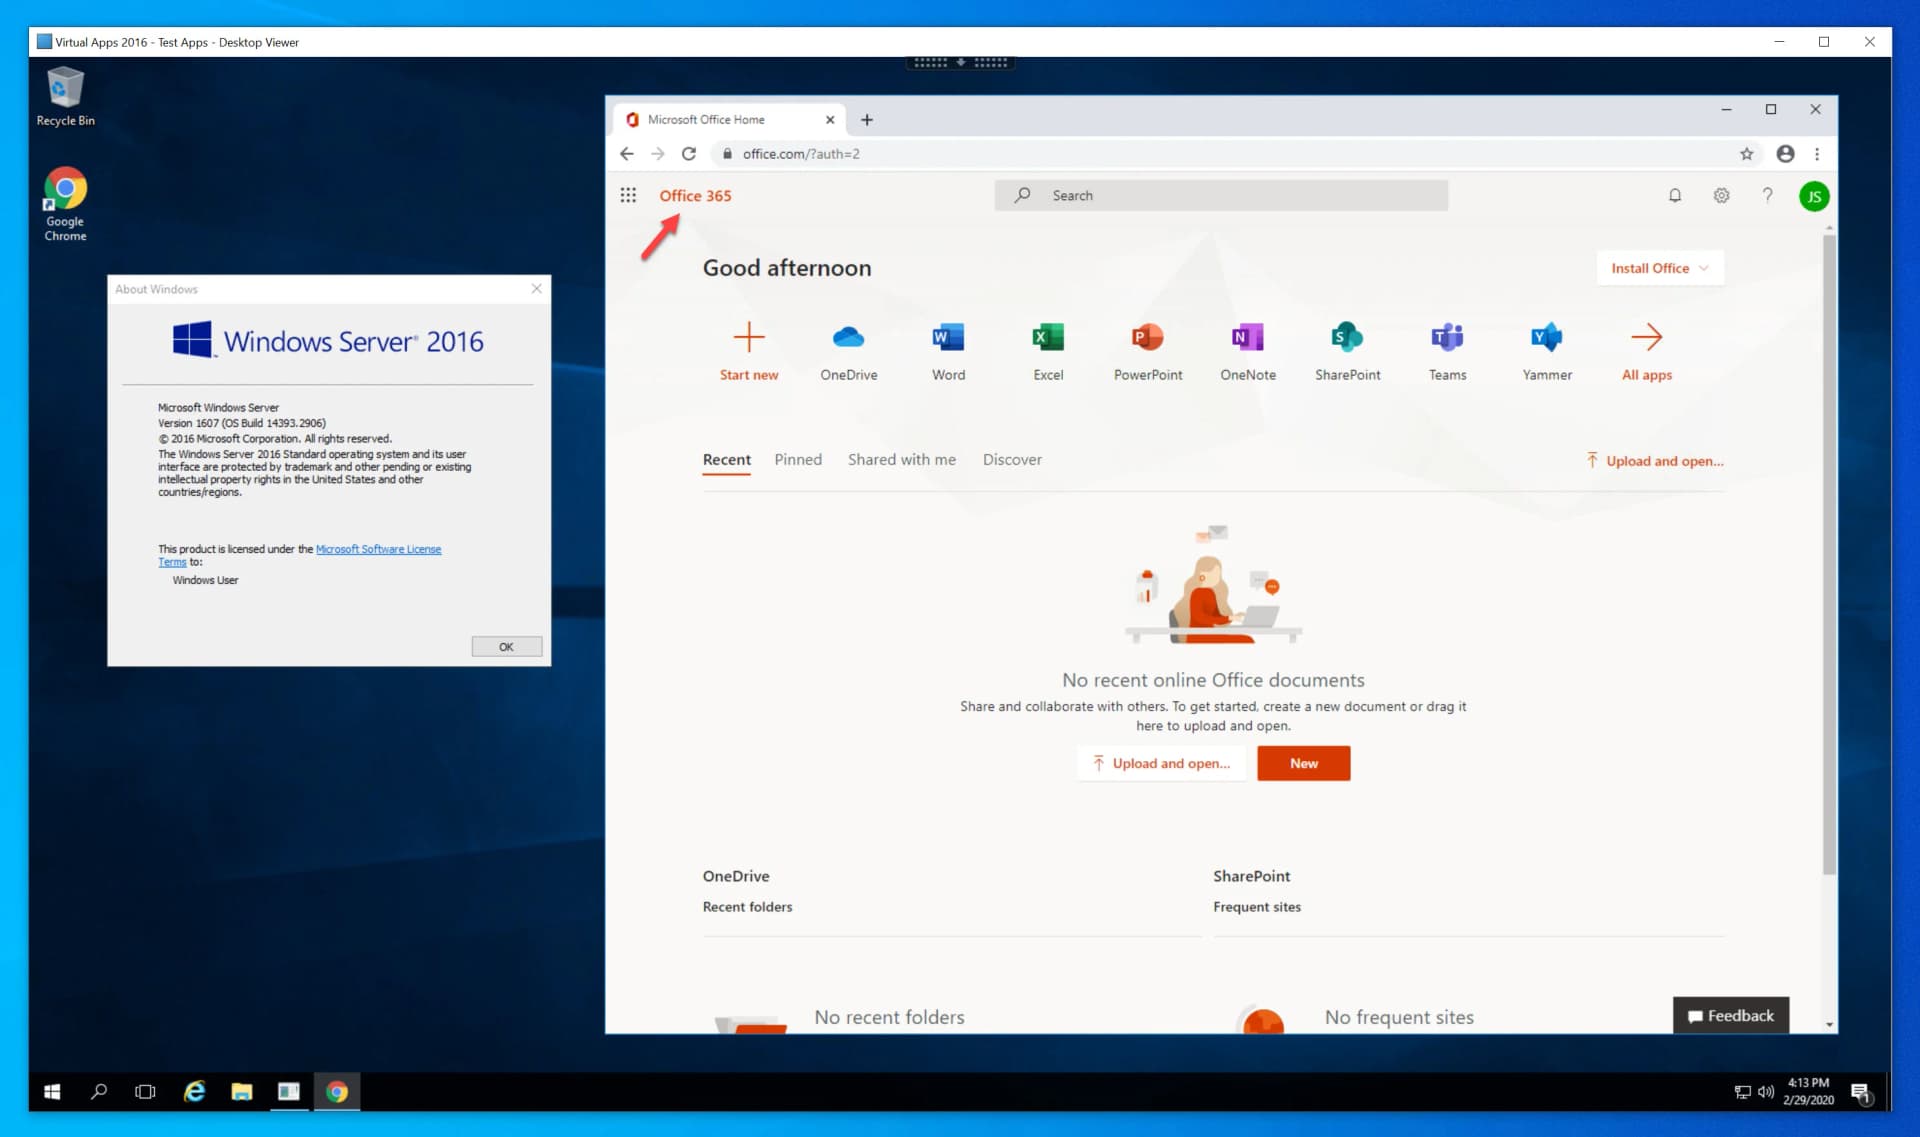The width and height of the screenshot is (1920, 1137).
Task: Open File Explorer from the taskbar
Action: (241, 1091)
